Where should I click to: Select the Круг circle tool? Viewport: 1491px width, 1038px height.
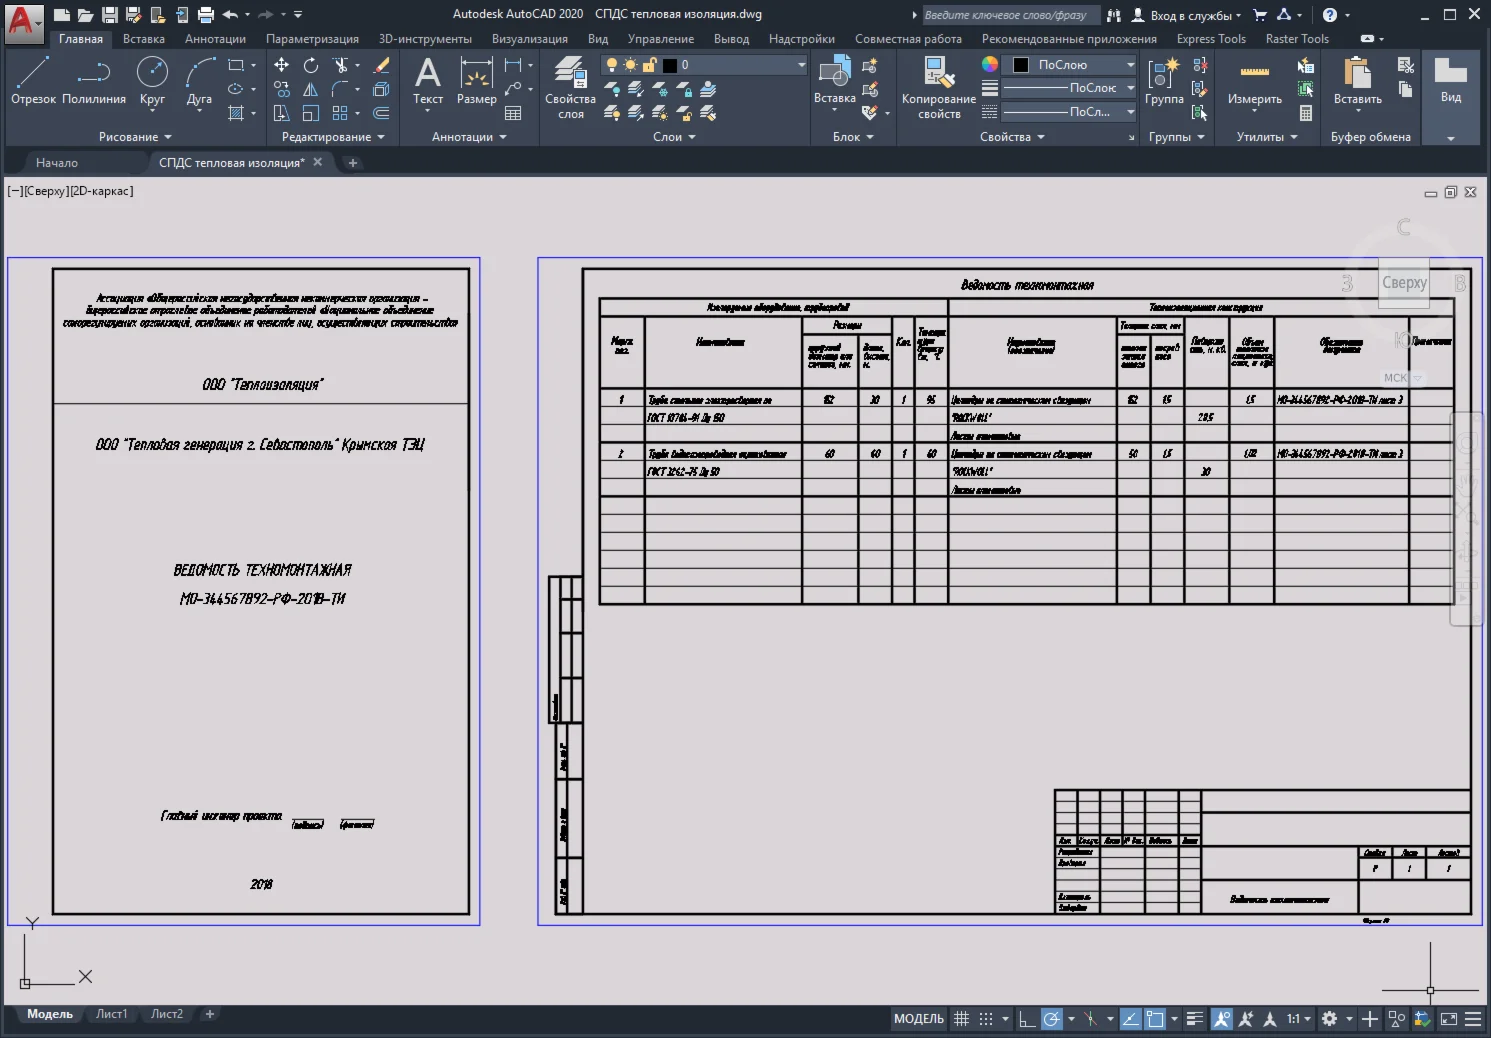[x=152, y=80]
